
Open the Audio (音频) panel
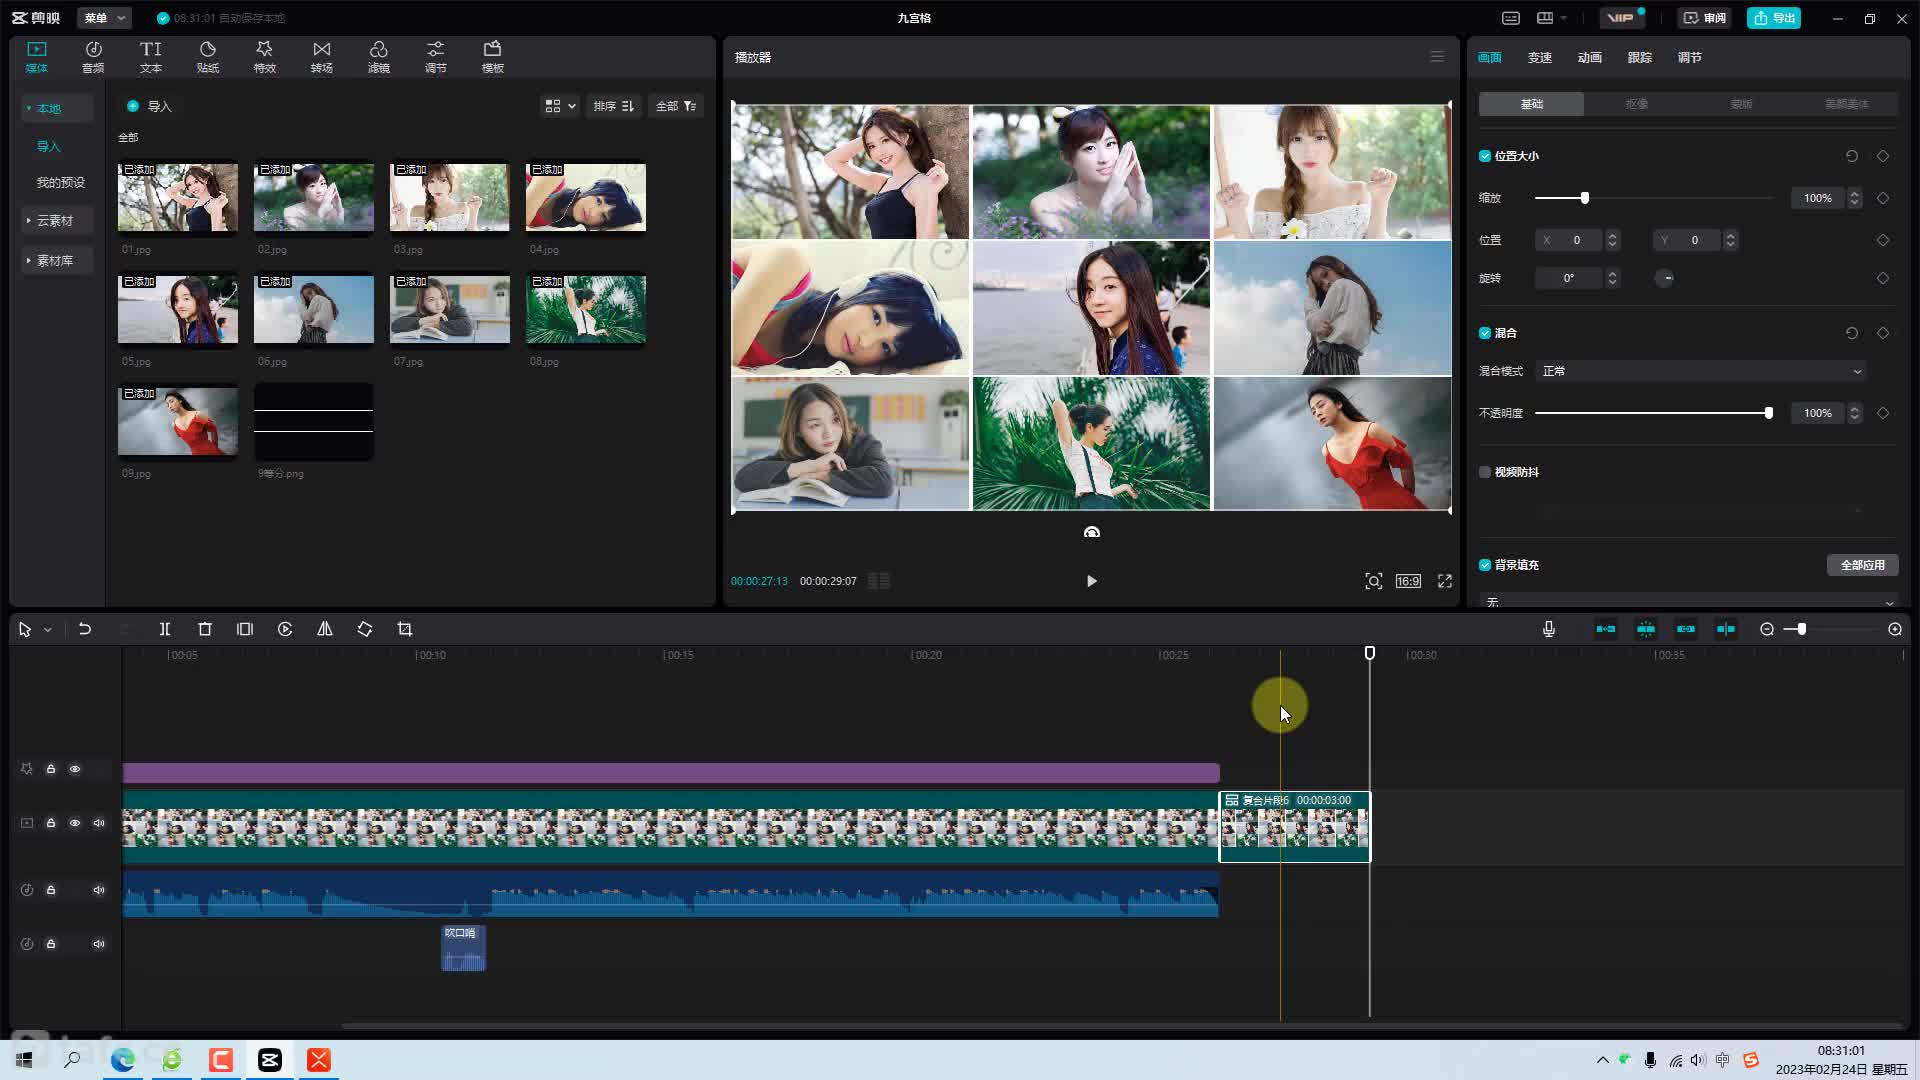tap(93, 57)
